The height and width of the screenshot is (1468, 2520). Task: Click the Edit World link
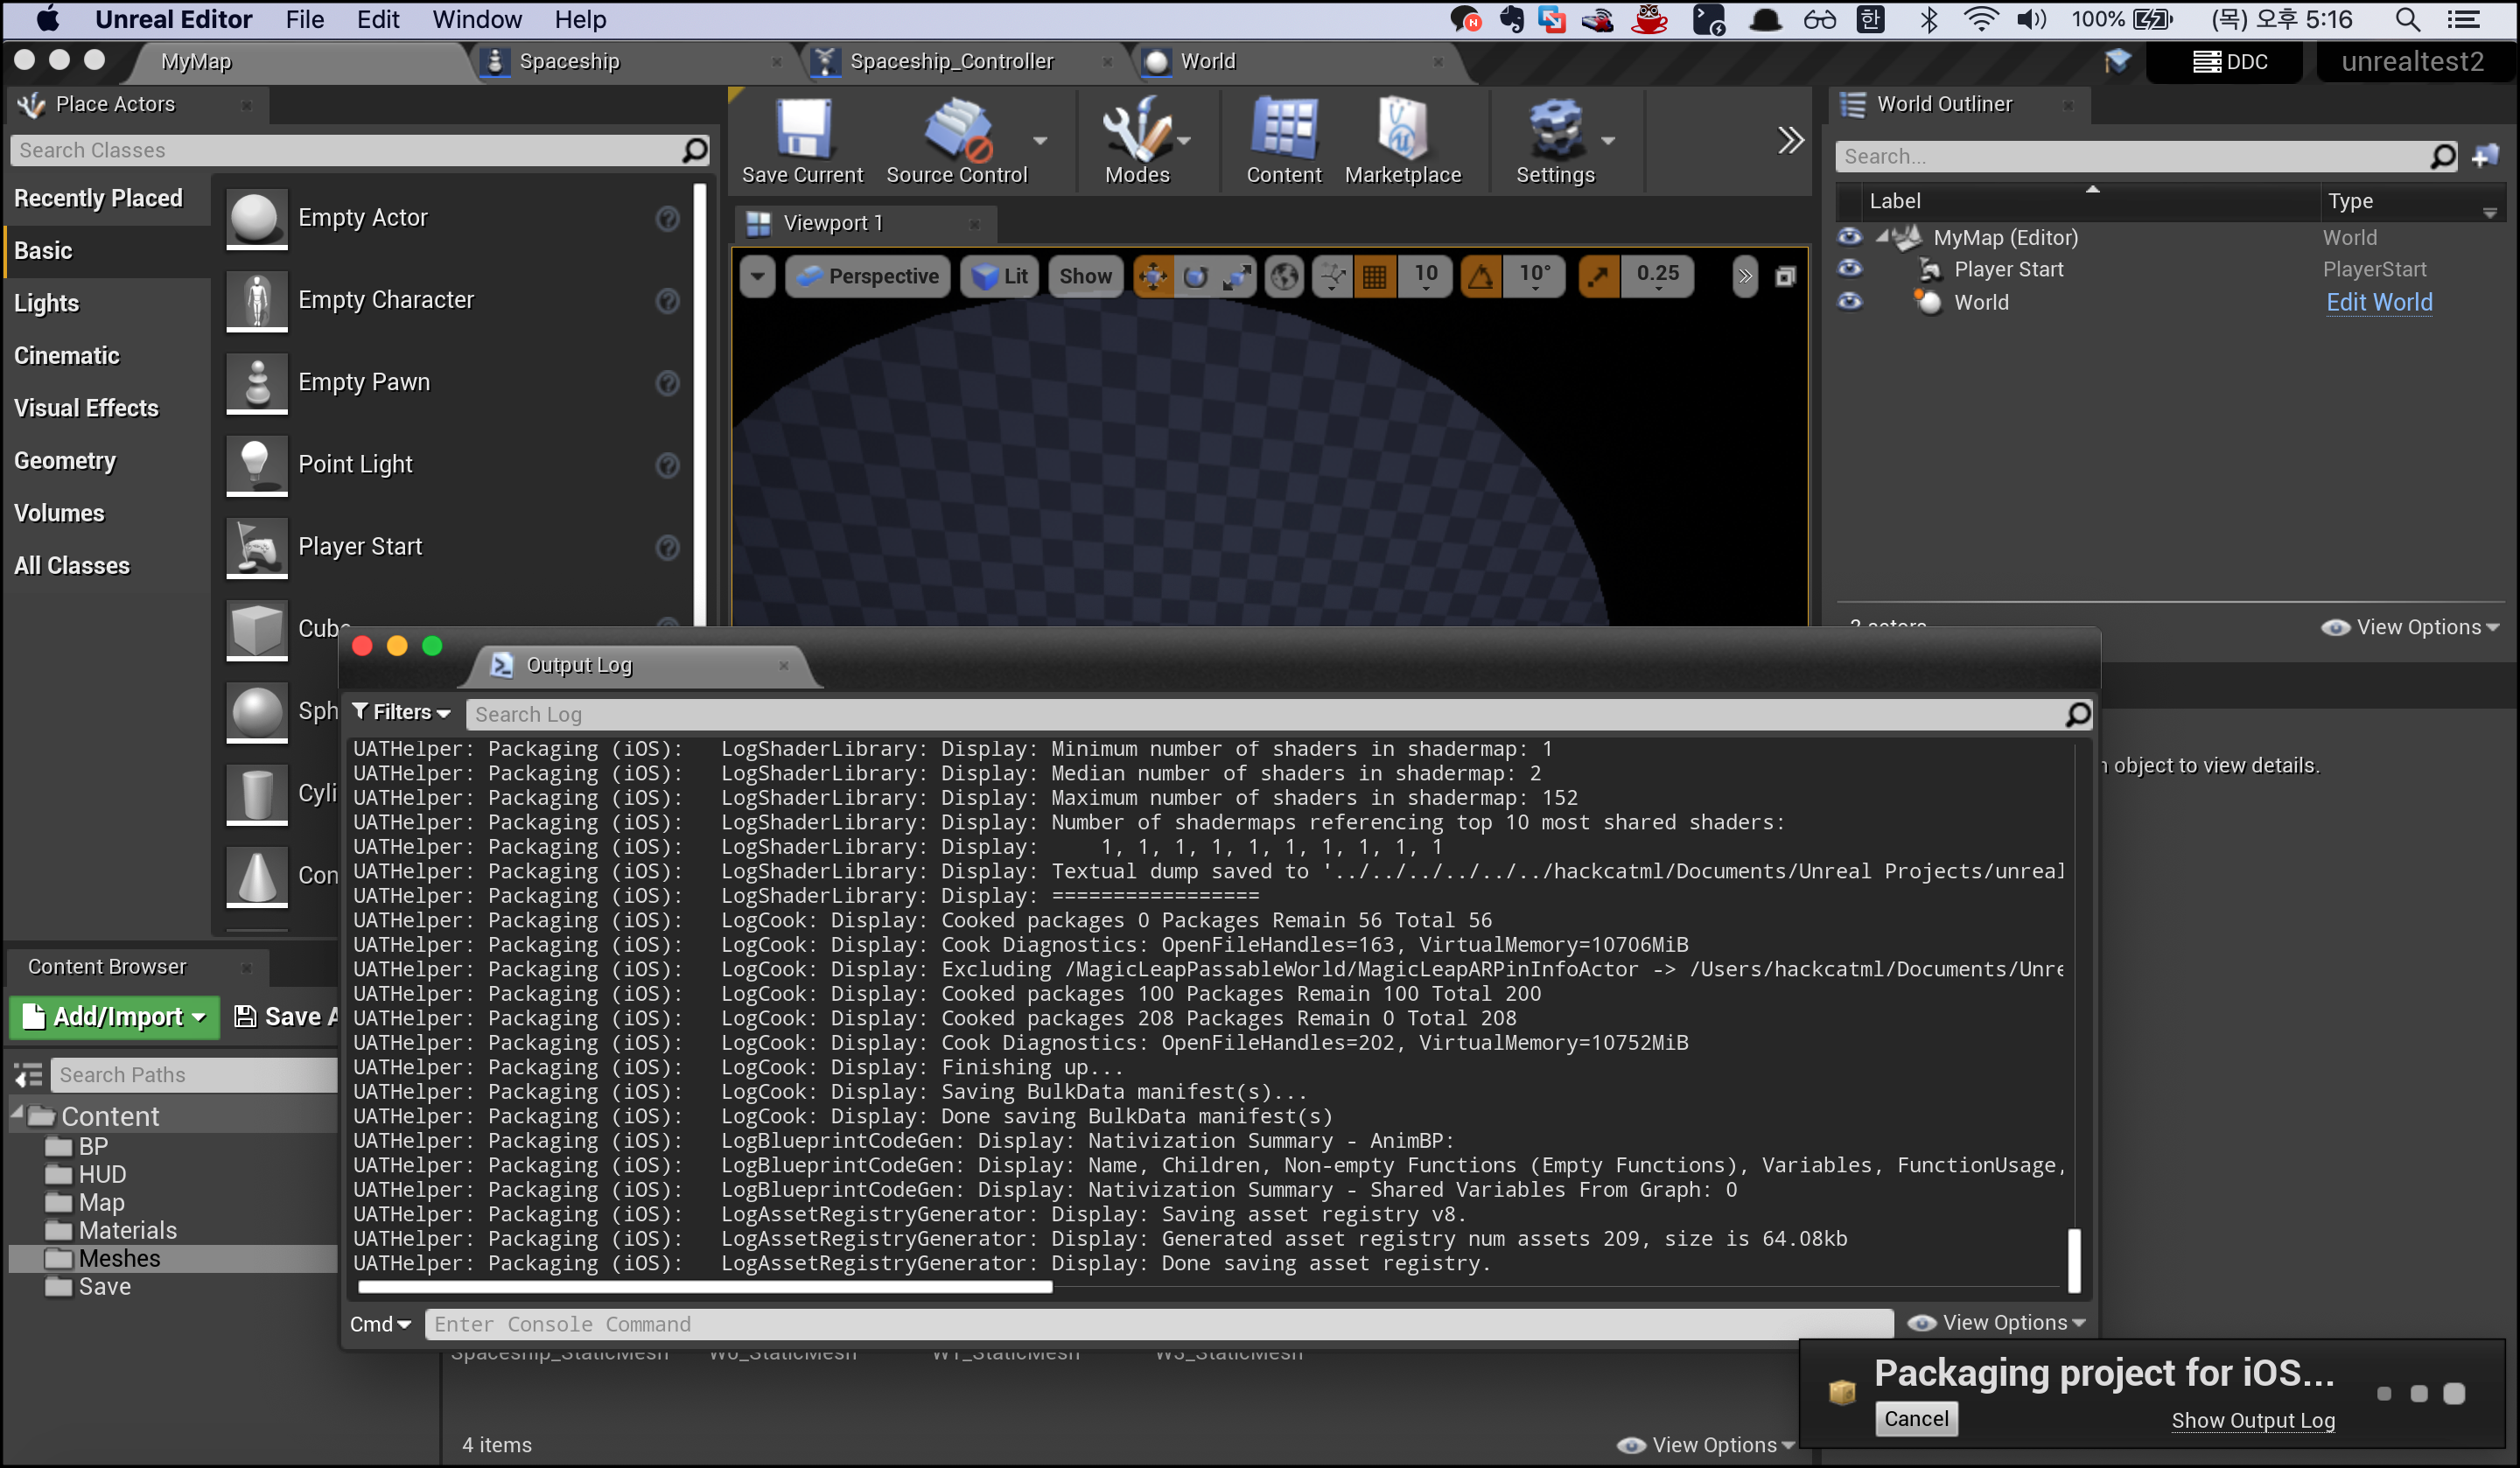click(x=2378, y=302)
